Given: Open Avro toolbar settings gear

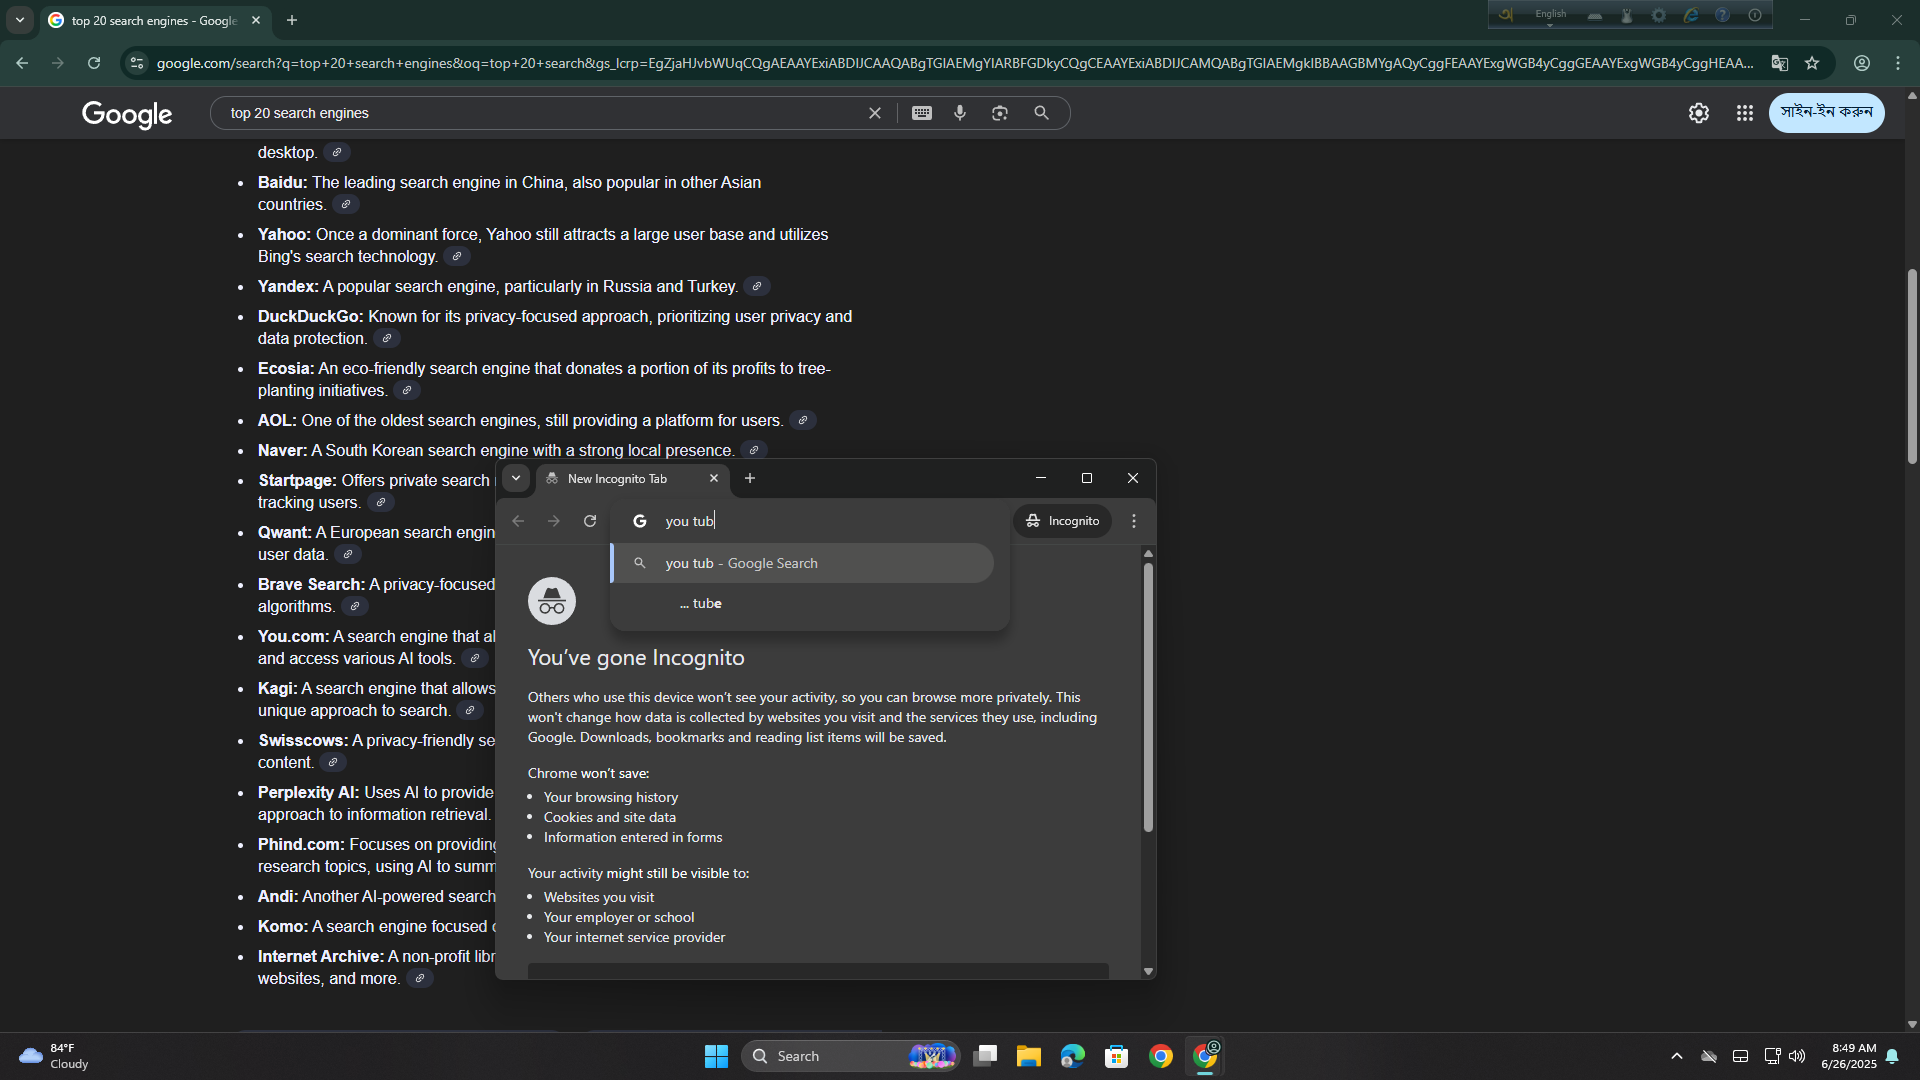Looking at the screenshot, I should (1659, 15).
